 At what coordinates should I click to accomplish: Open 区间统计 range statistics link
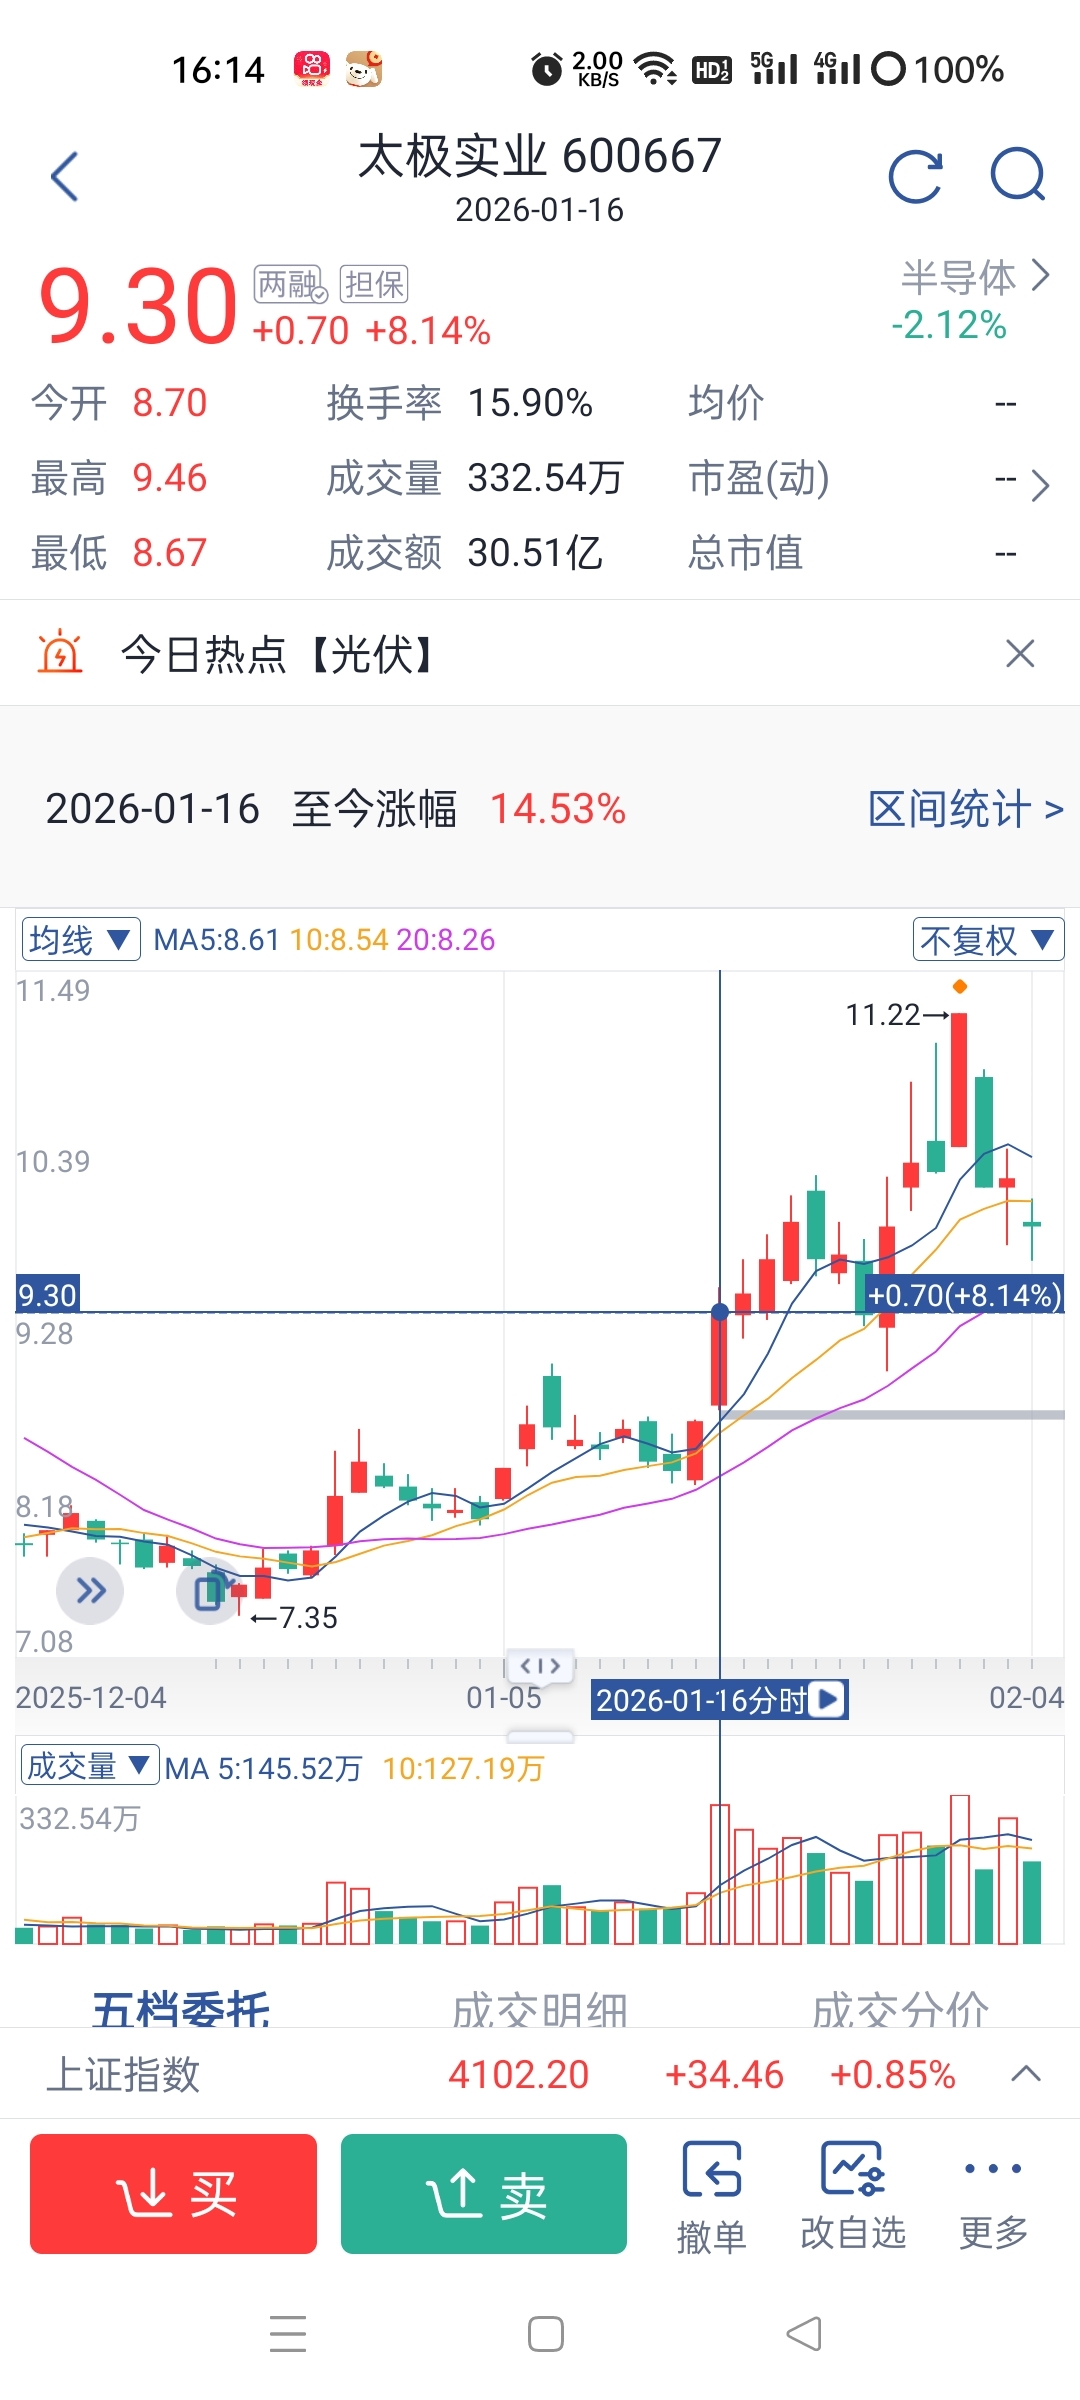pyautogui.click(x=965, y=809)
